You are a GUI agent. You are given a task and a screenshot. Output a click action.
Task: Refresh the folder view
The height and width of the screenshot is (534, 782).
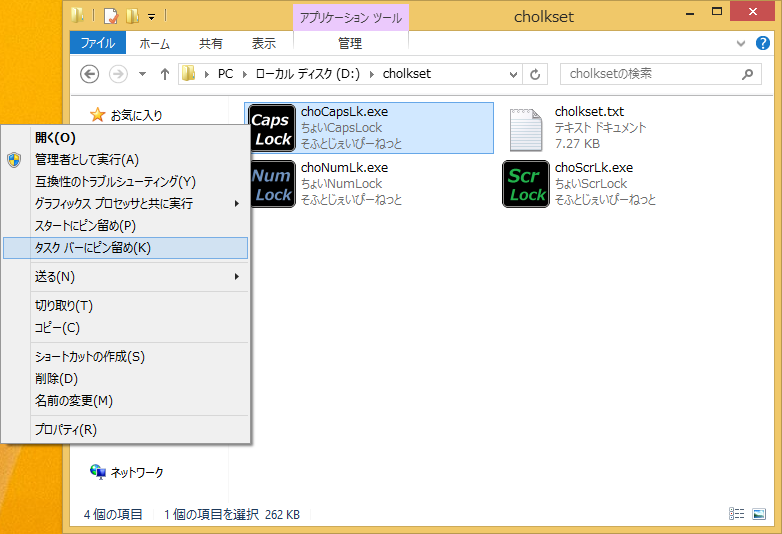pyautogui.click(x=535, y=74)
